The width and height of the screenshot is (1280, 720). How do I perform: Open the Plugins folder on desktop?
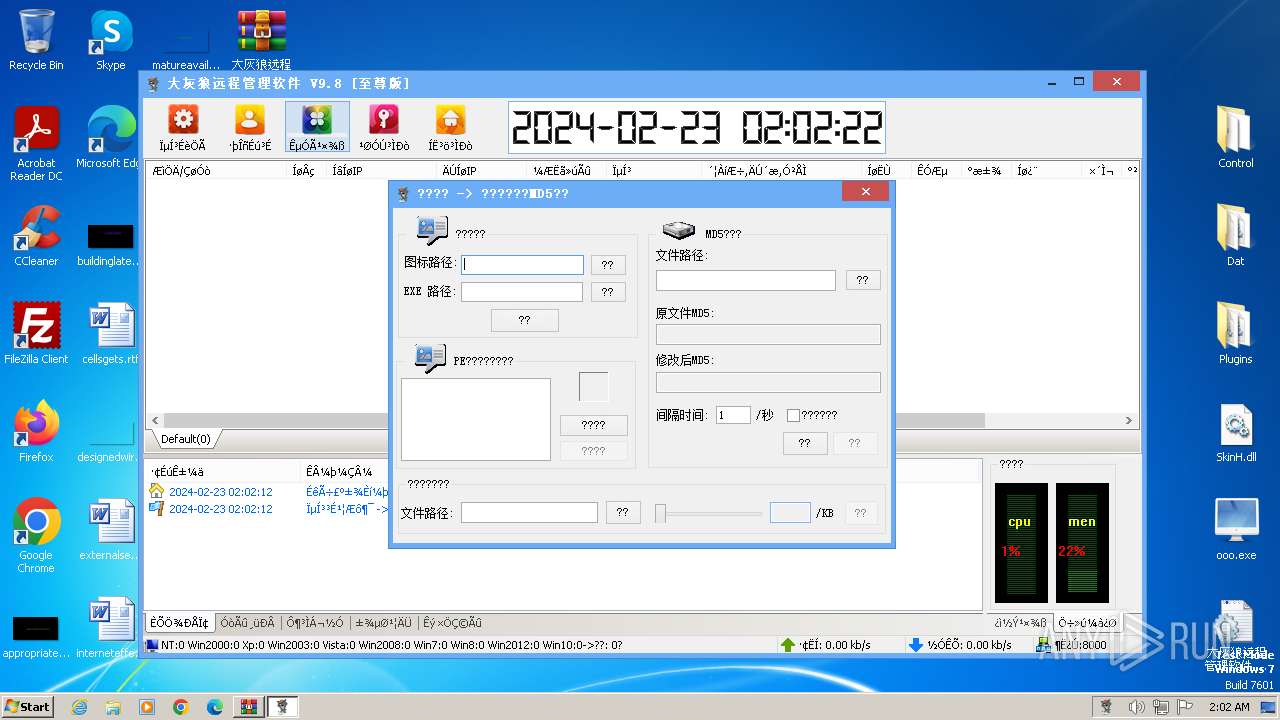tap(1236, 334)
